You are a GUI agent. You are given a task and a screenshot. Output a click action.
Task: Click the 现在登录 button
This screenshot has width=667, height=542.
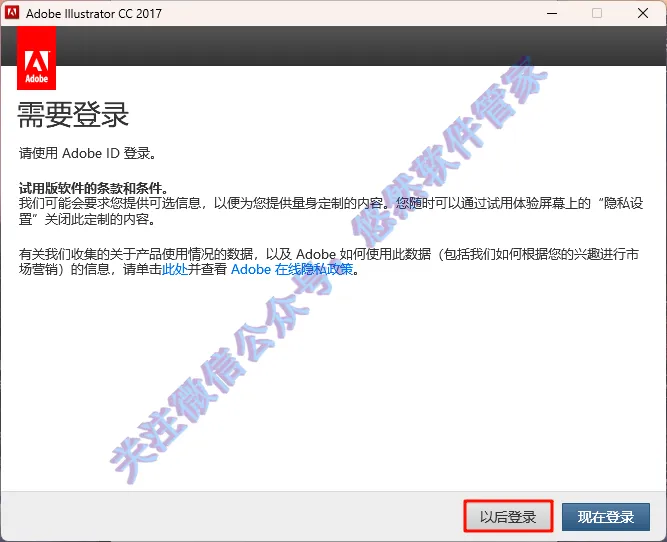606,516
